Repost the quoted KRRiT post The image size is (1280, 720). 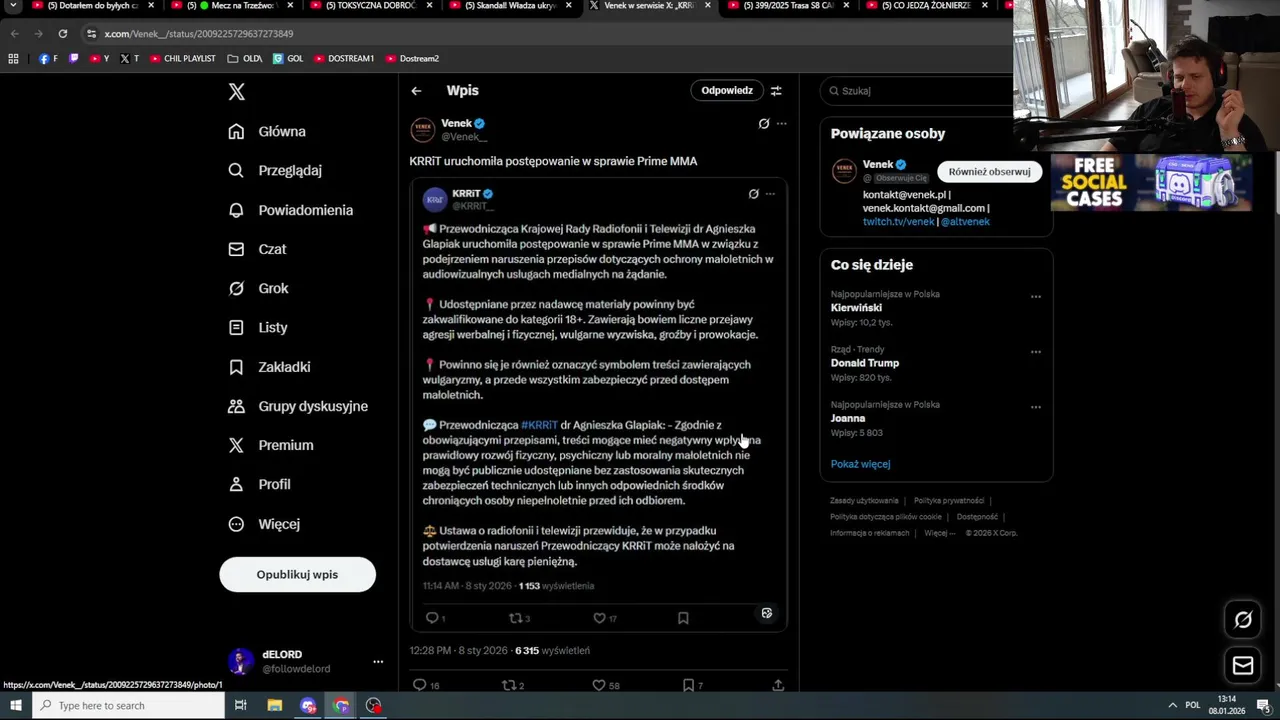coord(516,618)
